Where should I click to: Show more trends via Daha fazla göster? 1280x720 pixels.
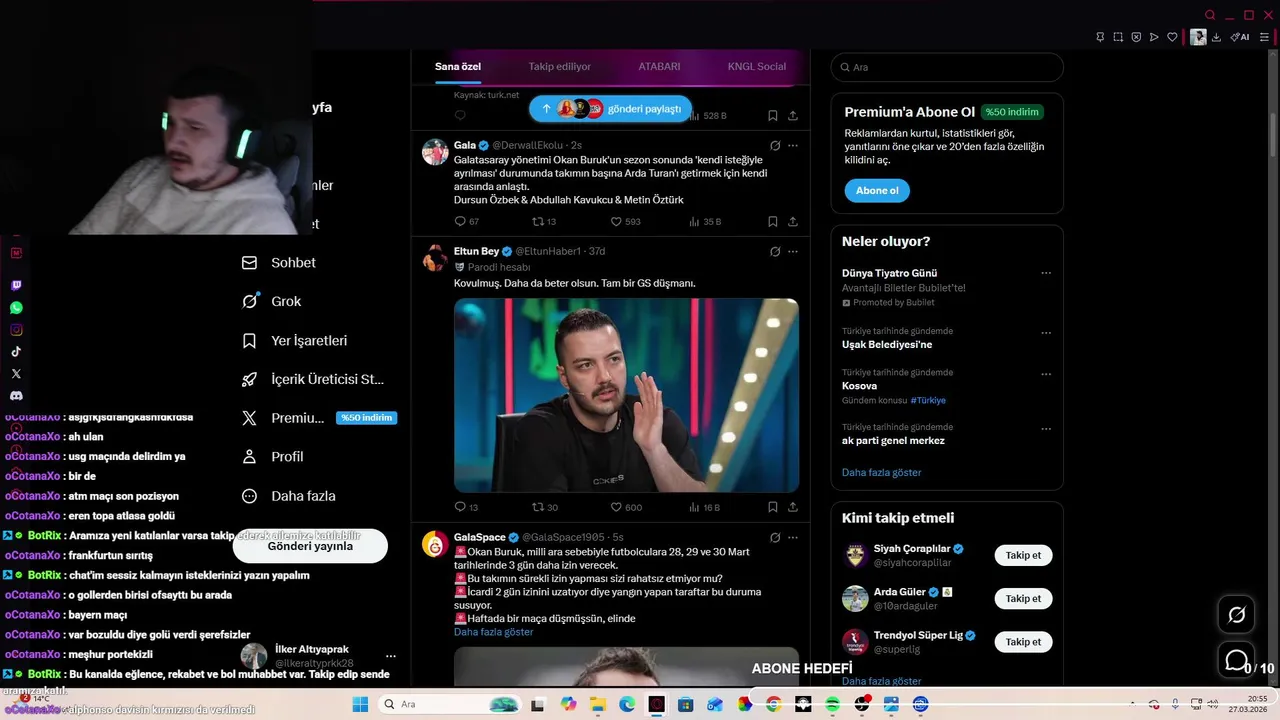(x=881, y=473)
